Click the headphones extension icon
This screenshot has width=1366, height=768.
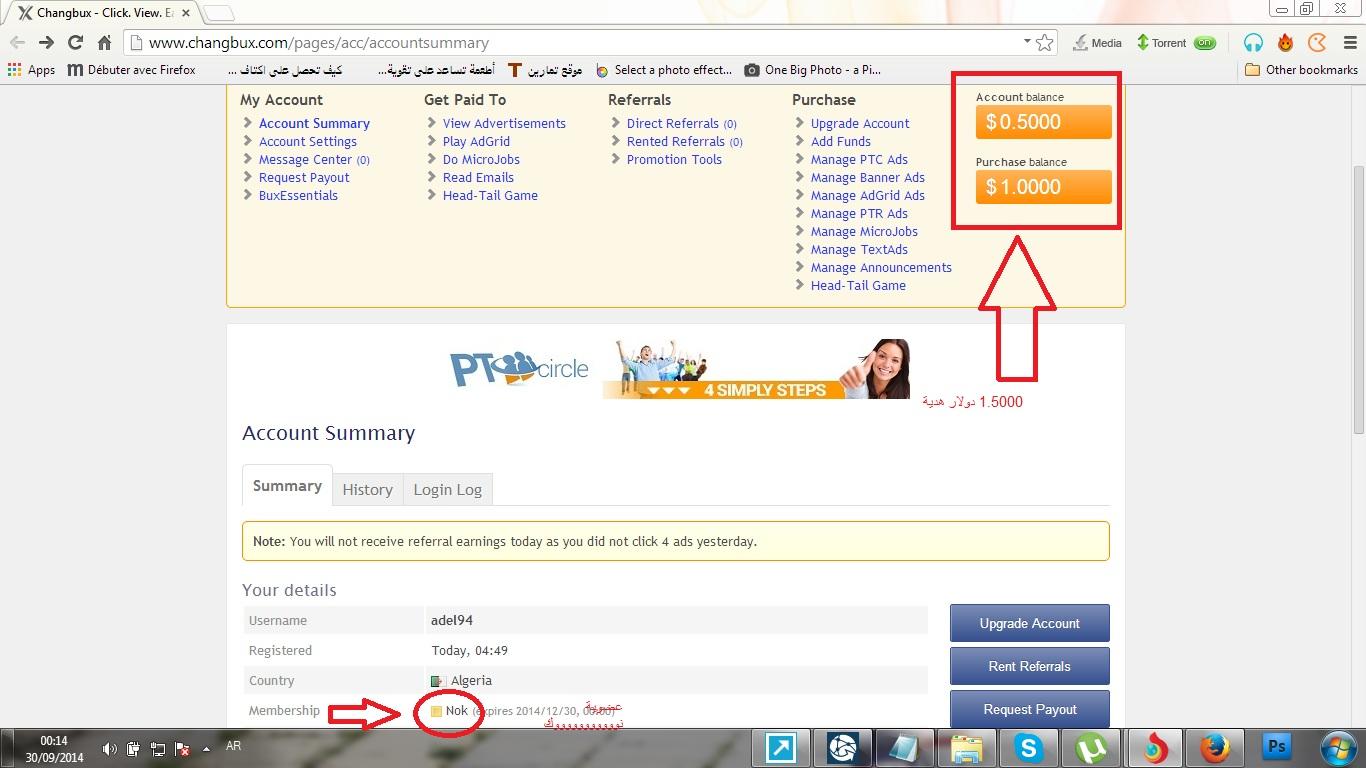(x=1253, y=43)
